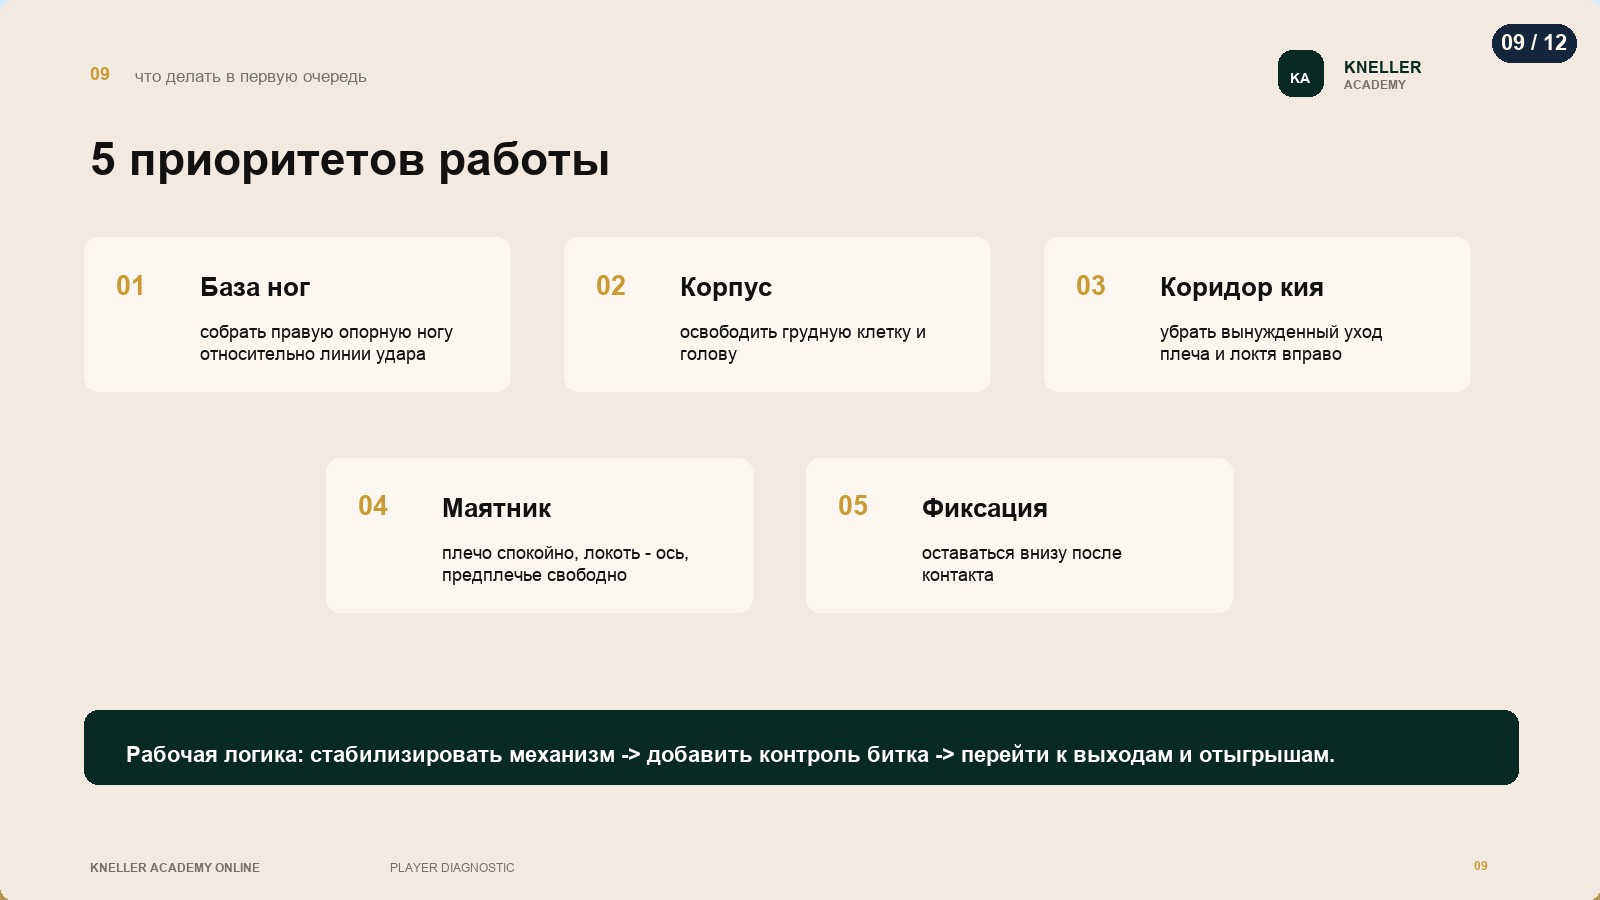Click the heading '5 приоритетов работы'
This screenshot has width=1600, height=900.
coord(350,160)
